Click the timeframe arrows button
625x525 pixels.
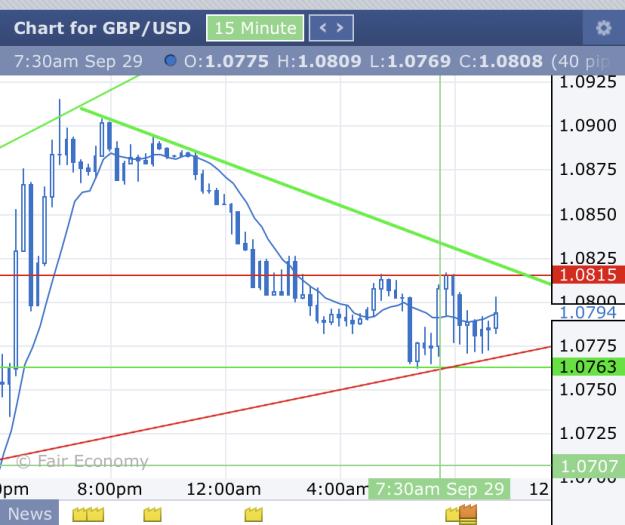[331, 28]
